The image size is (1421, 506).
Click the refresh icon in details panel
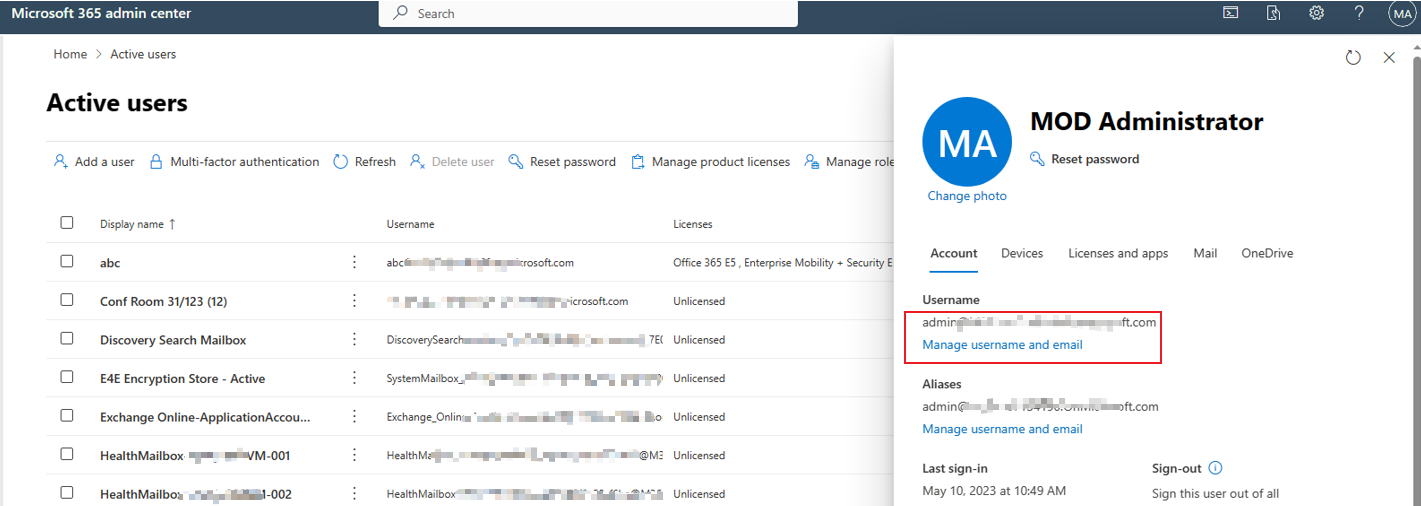[1353, 58]
